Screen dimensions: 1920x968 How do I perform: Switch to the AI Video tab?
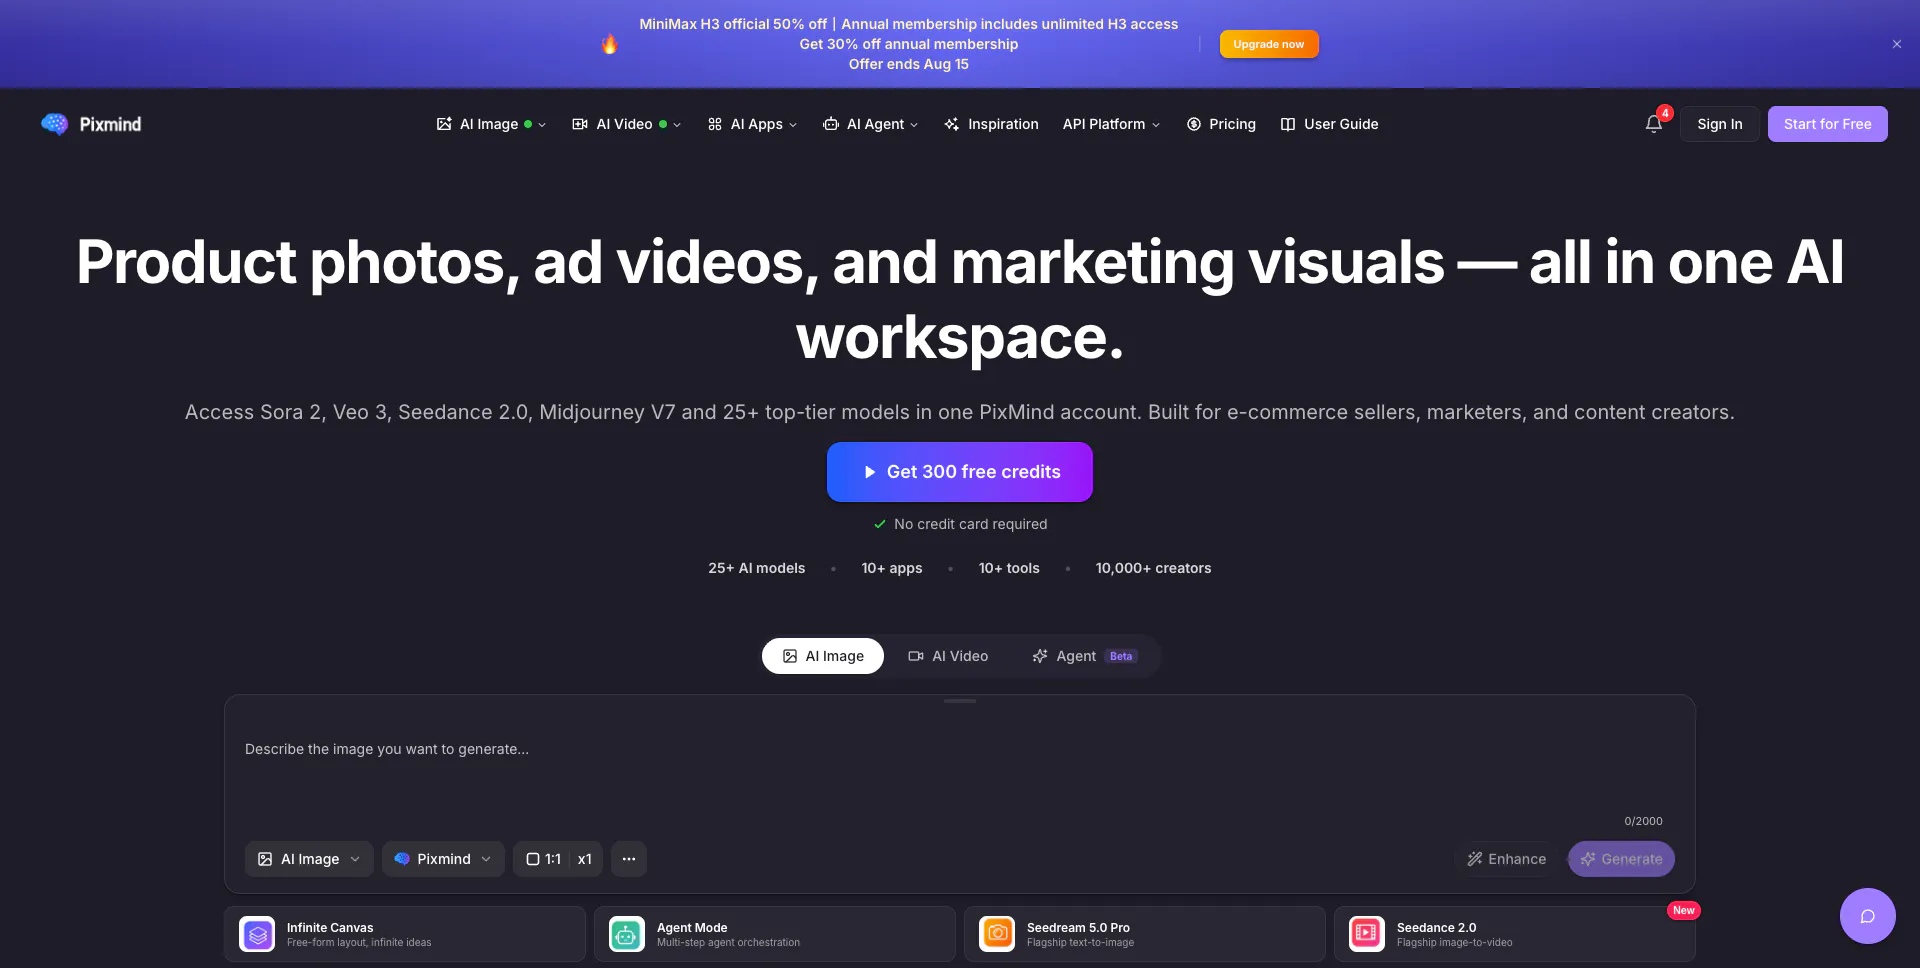coord(948,656)
